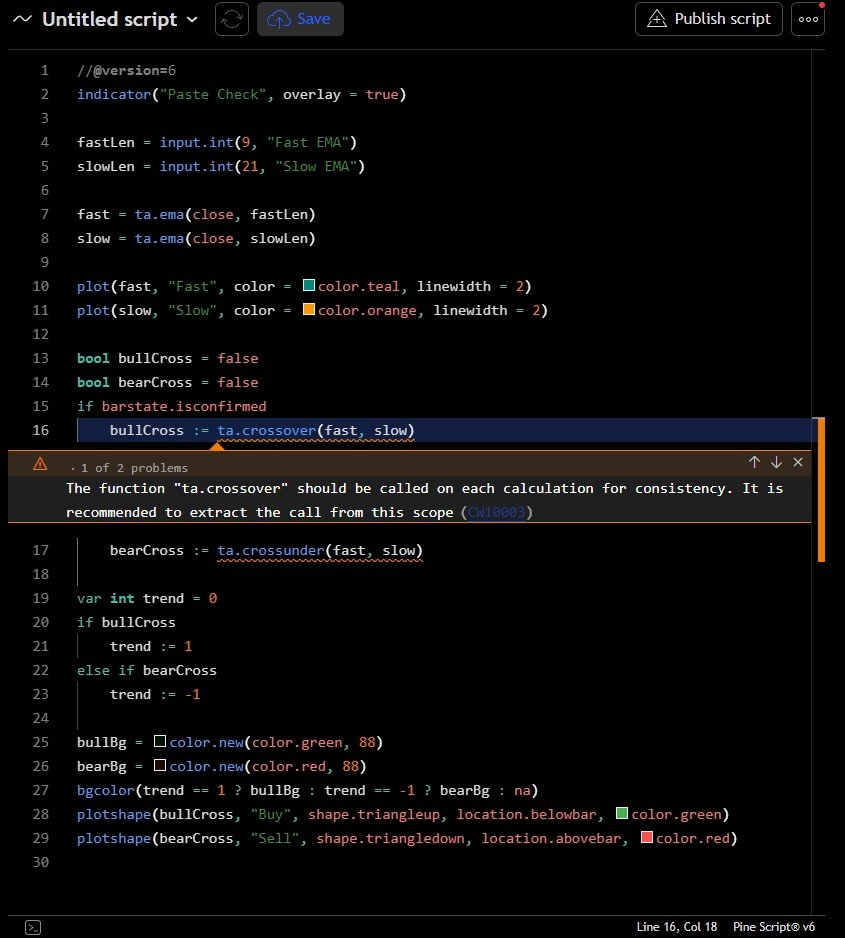
Task: Click "Paste Check" string on line 2
Action: (x=213, y=95)
